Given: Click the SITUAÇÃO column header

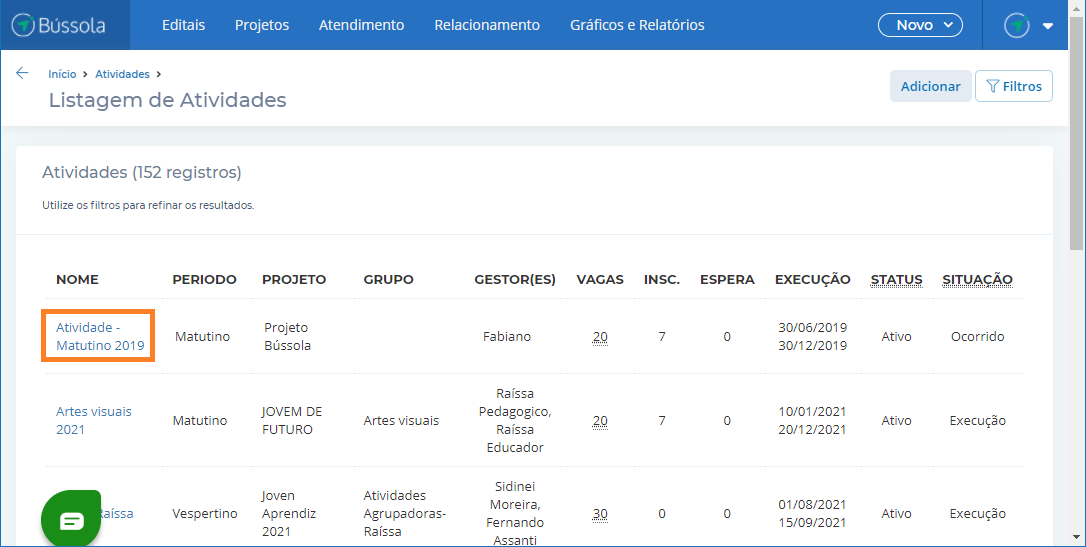Looking at the screenshot, I should tap(977, 280).
